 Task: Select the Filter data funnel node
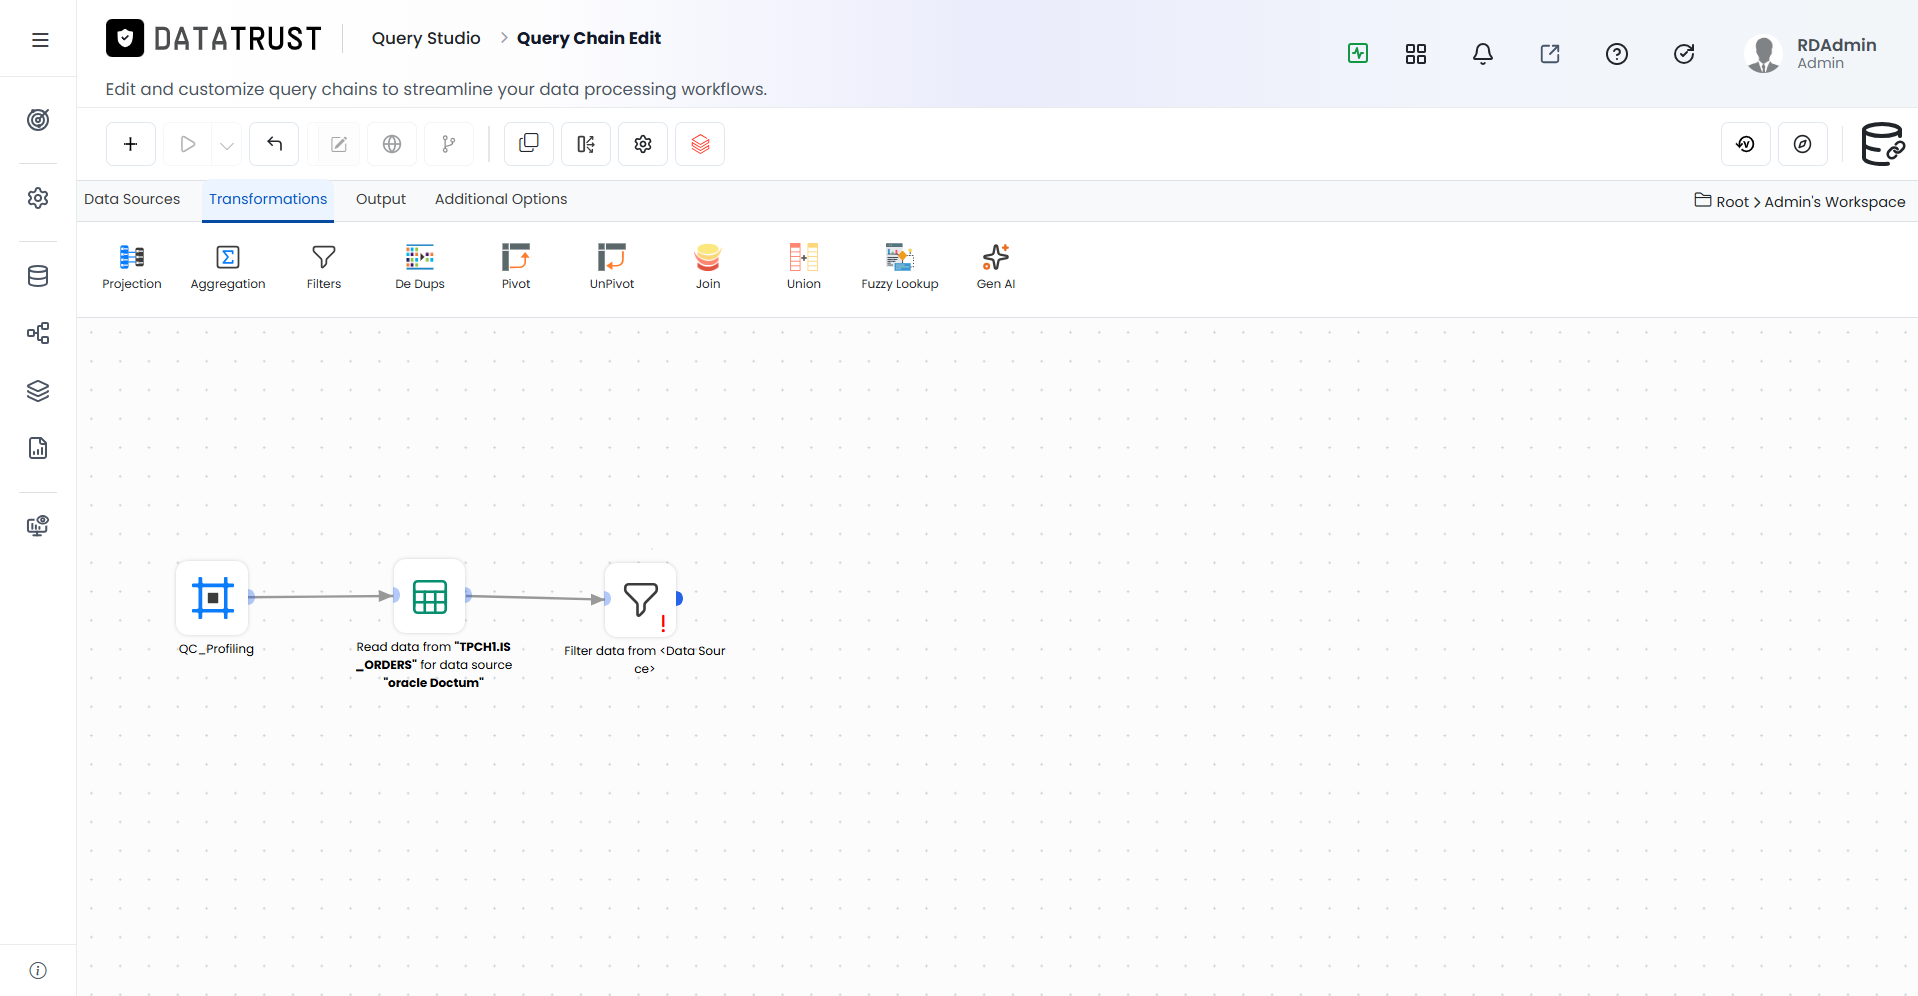[641, 599]
